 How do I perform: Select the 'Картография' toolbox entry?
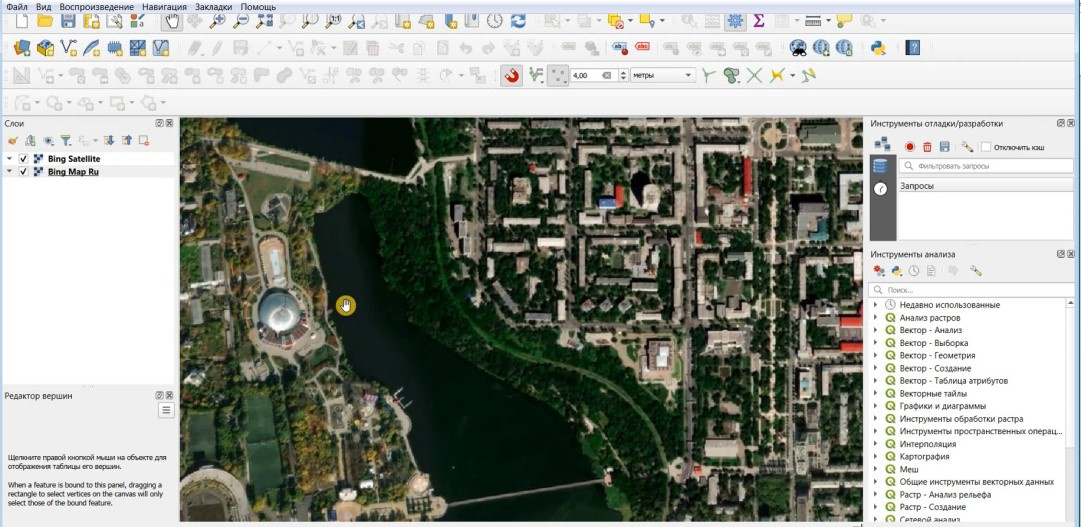(923, 457)
